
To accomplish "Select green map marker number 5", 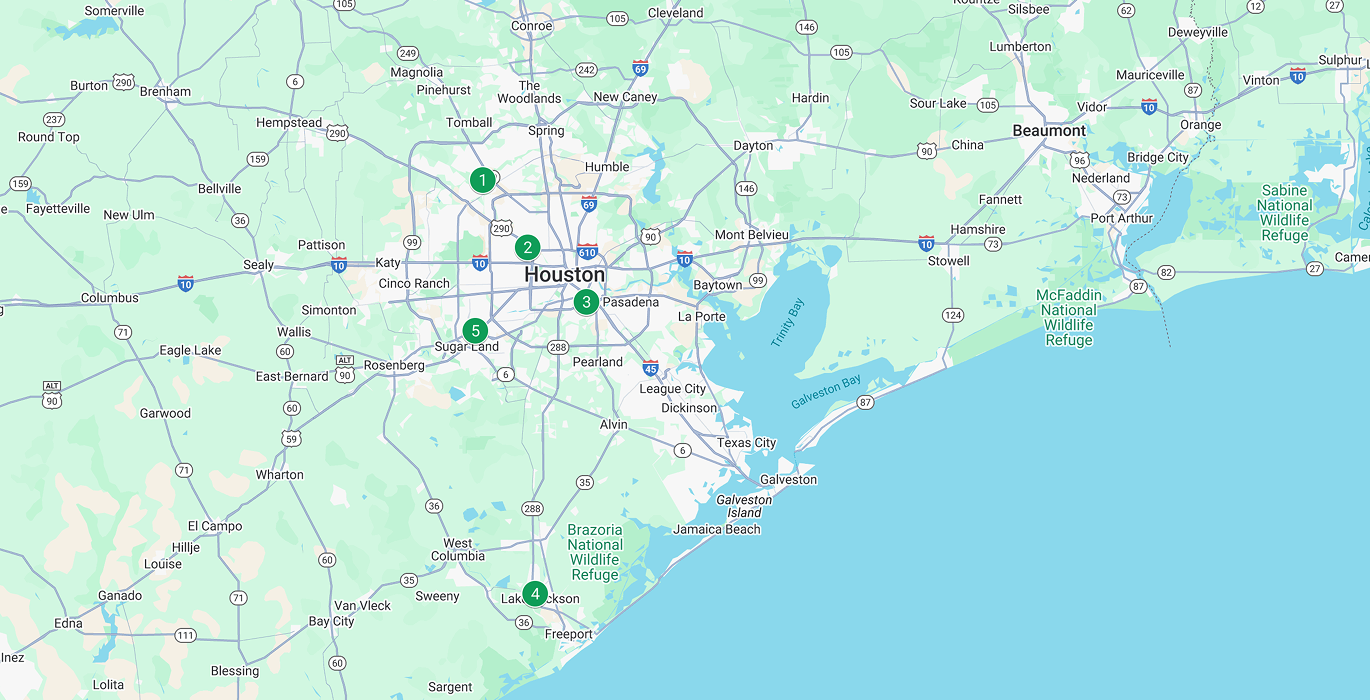I will tap(475, 331).
